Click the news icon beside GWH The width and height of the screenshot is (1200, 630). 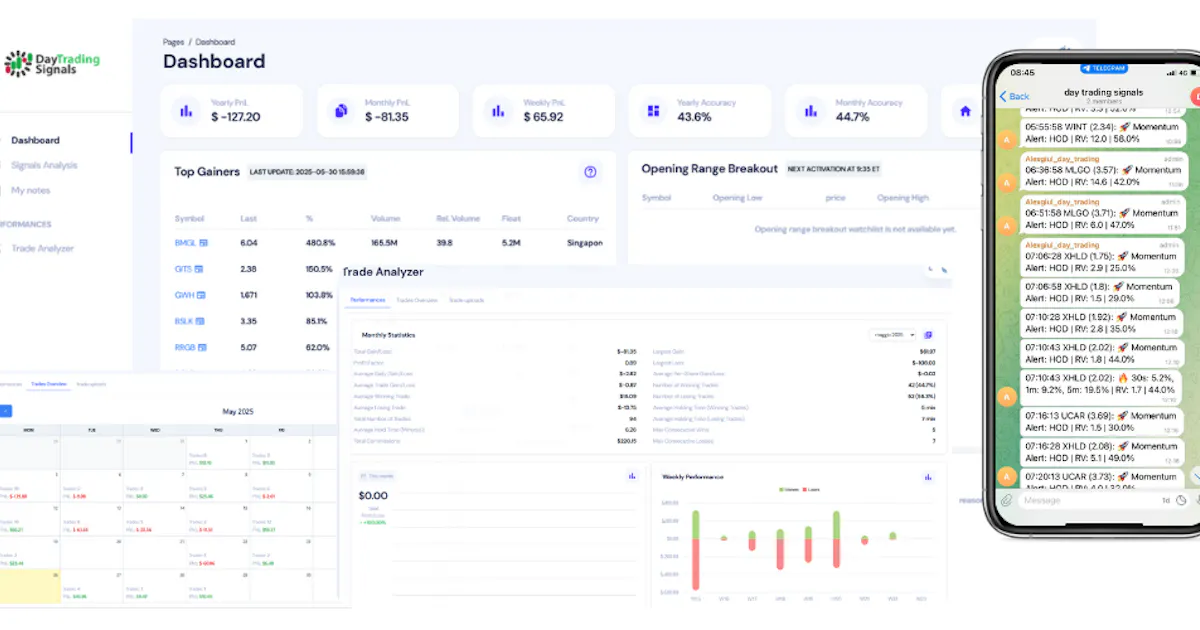coord(202,295)
